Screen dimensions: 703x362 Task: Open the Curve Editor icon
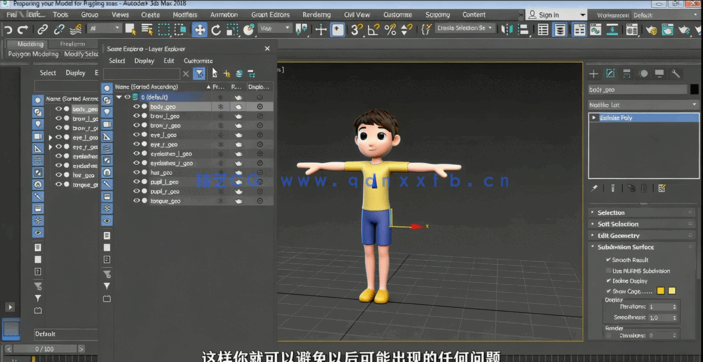(596, 30)
